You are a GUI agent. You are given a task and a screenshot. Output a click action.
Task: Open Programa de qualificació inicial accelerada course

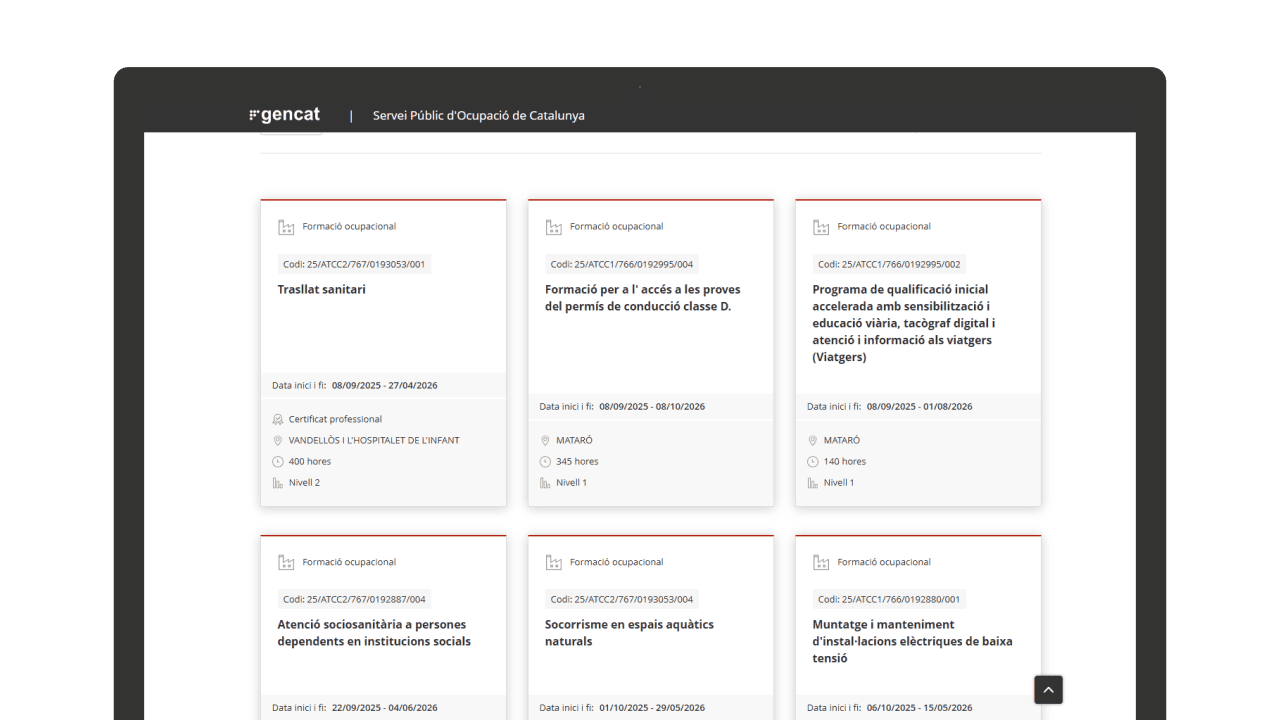pyautogui.click(x=903, y=323)
